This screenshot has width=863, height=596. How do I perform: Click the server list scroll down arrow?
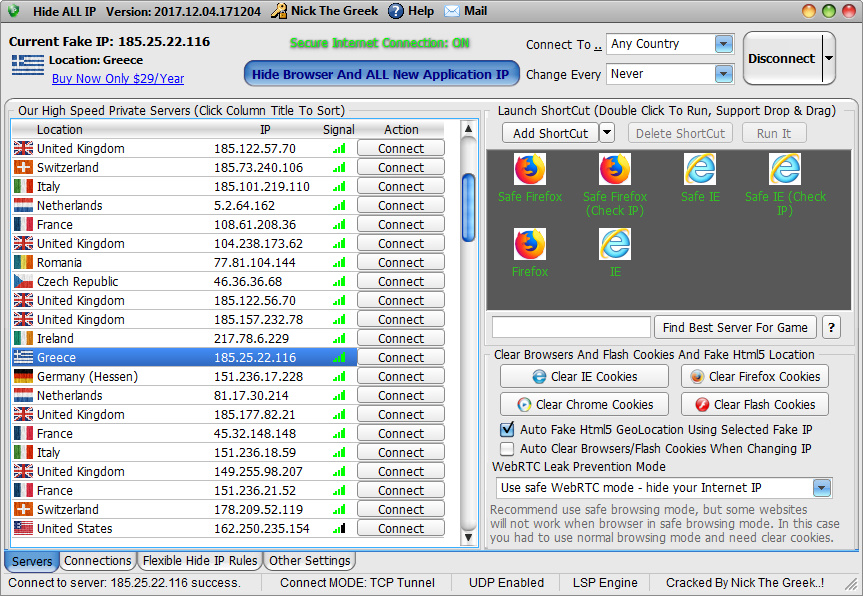click(468, 537)
